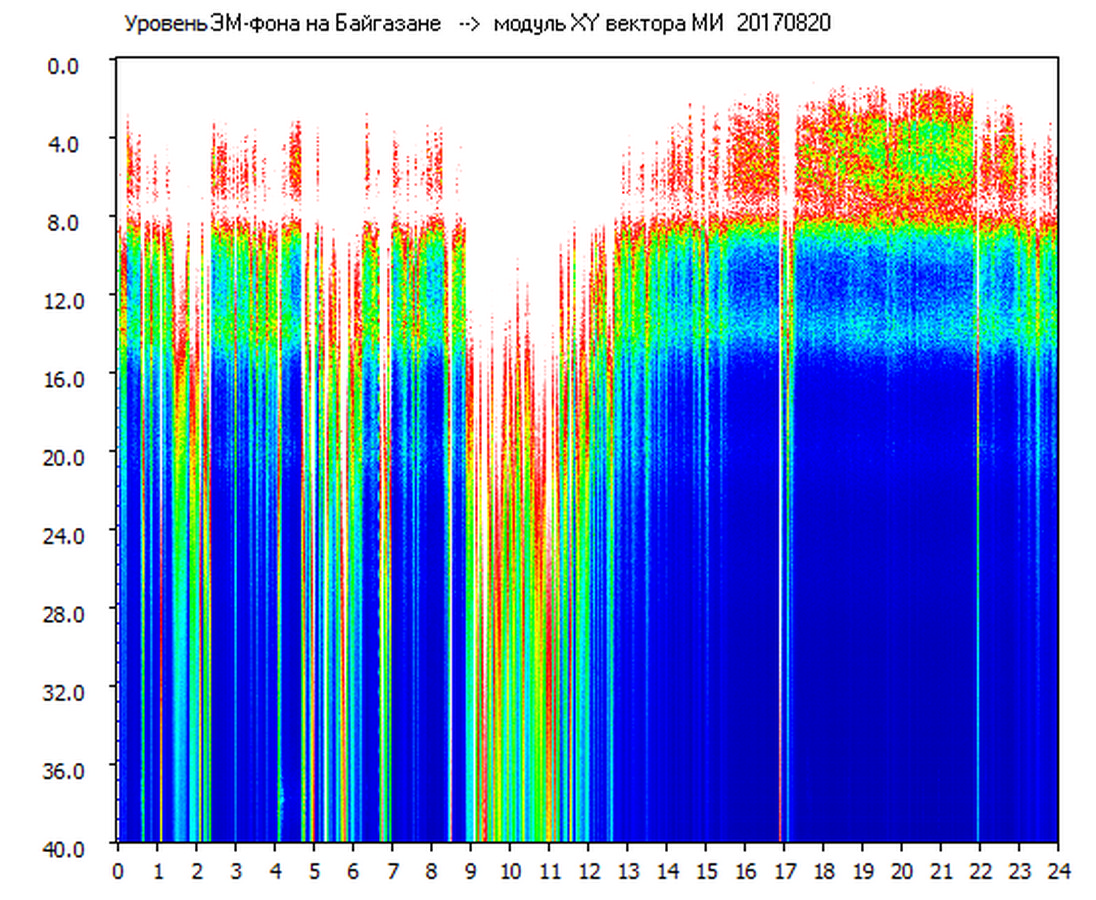Select the hour 22 x-axis label
Image resolution: width=1096 pixels, height=900 pixels.
pos(980,870)
